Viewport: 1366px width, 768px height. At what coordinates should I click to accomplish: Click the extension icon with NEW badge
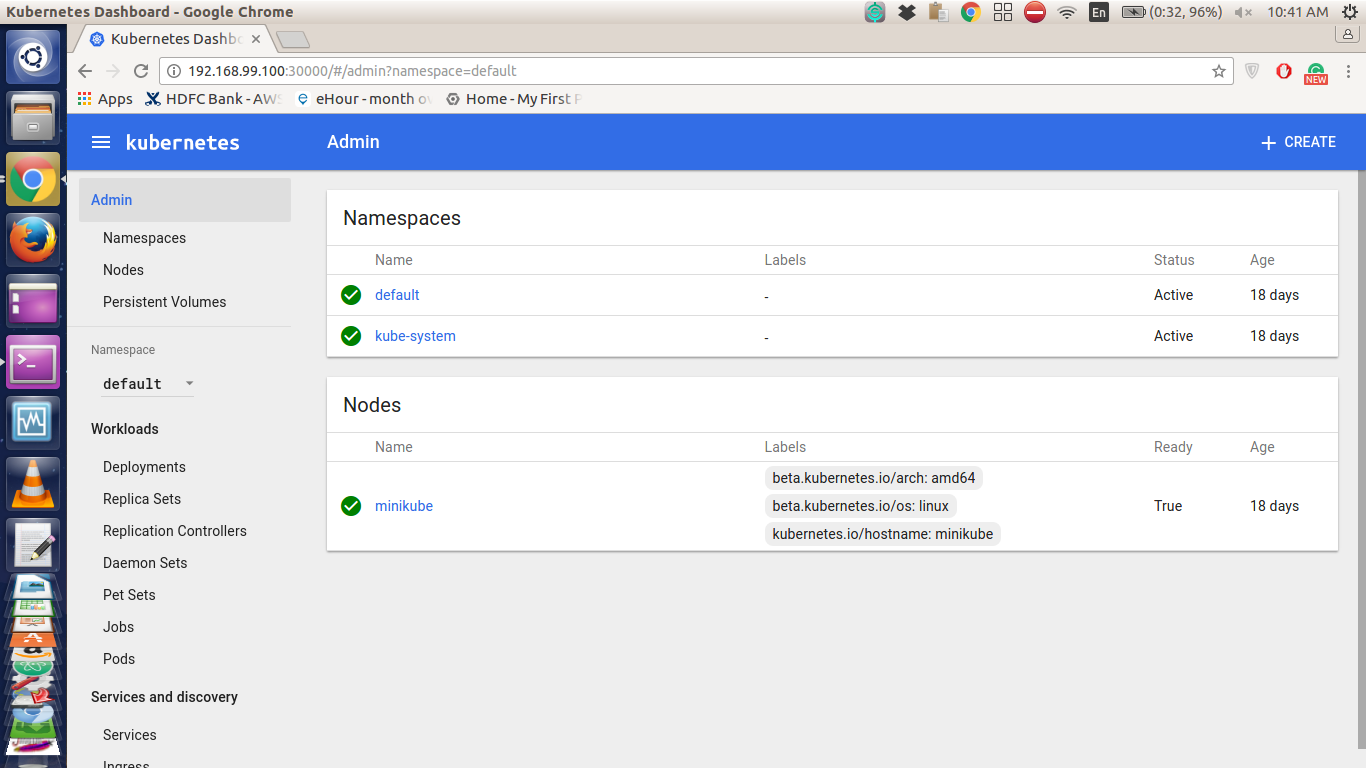(x=1316, y=72)
